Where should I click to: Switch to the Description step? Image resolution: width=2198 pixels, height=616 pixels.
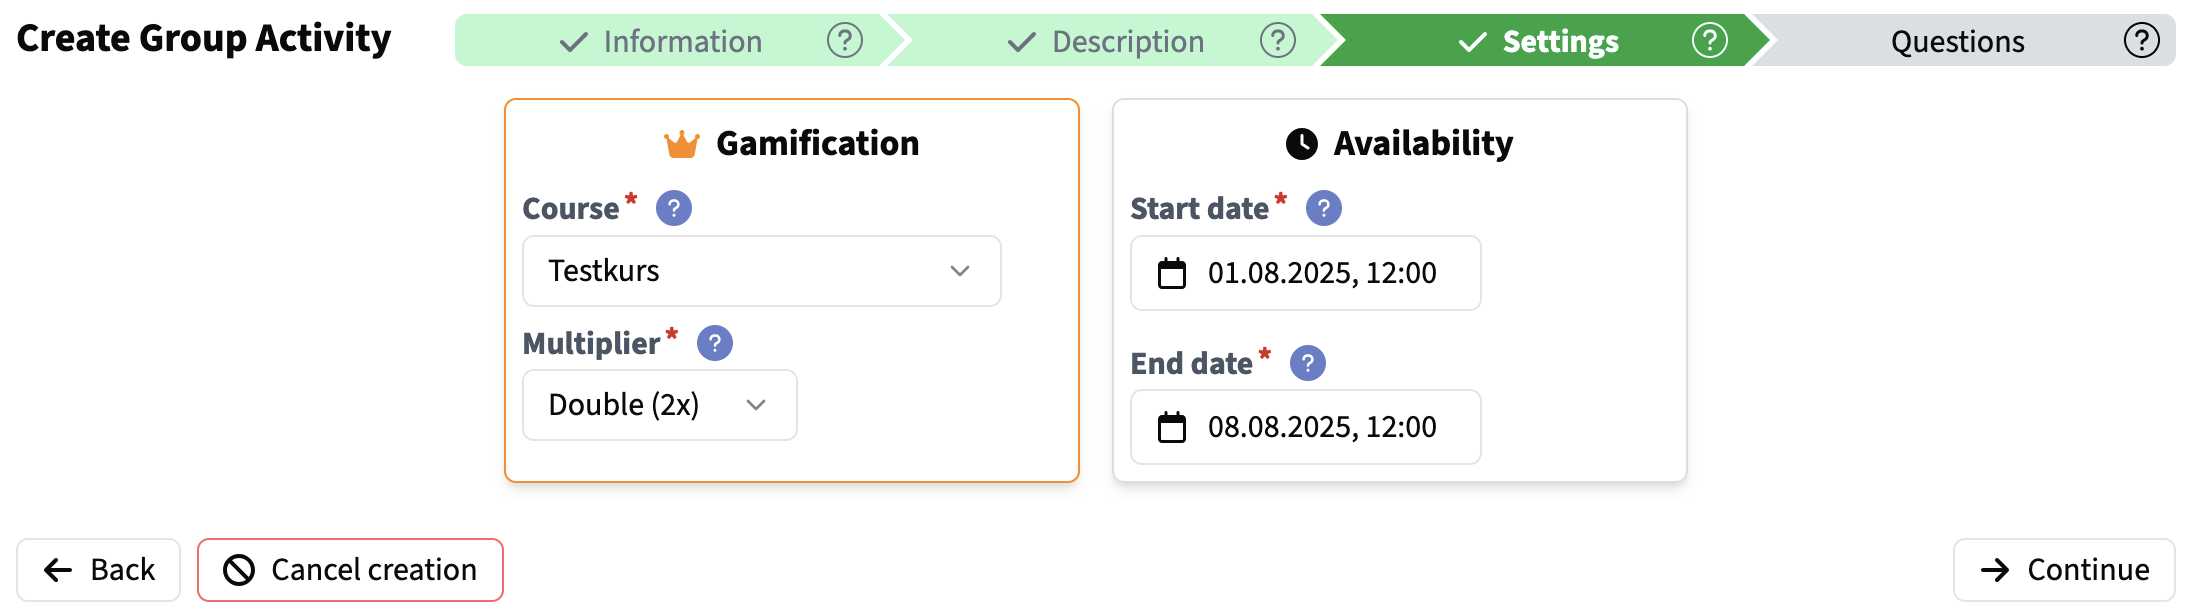click(x=1125, y=41)
